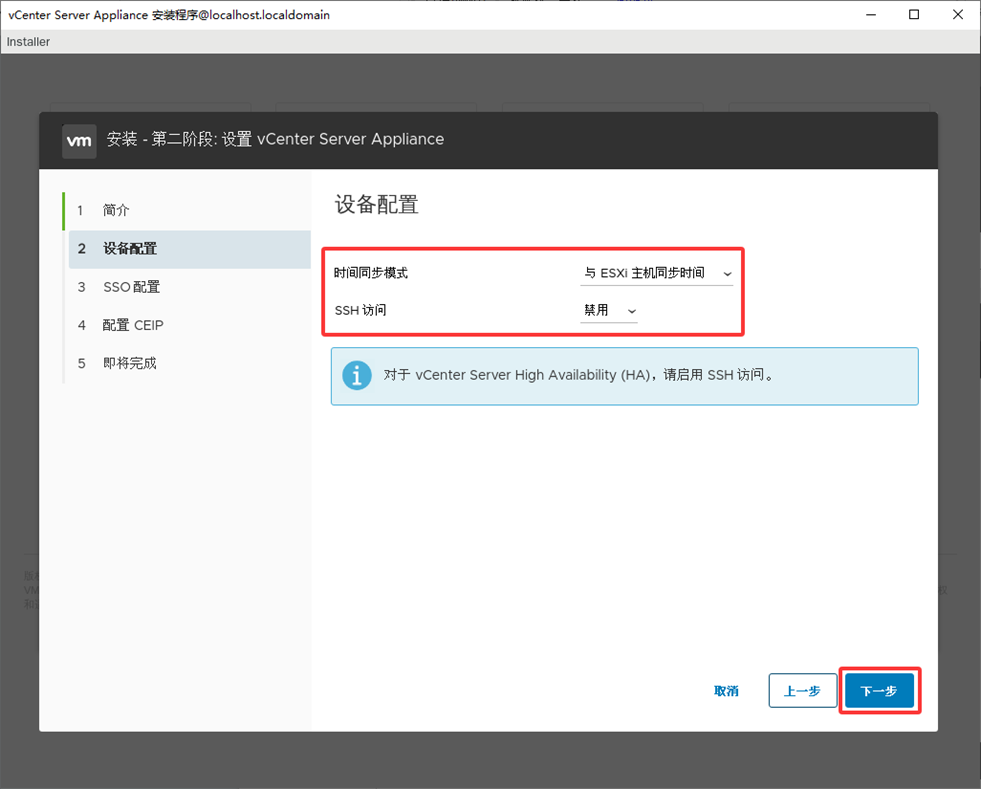Jump to step 3 SSO 配置
The width and height of the screenshot is (981, 789).
click(x=131, y=287)
